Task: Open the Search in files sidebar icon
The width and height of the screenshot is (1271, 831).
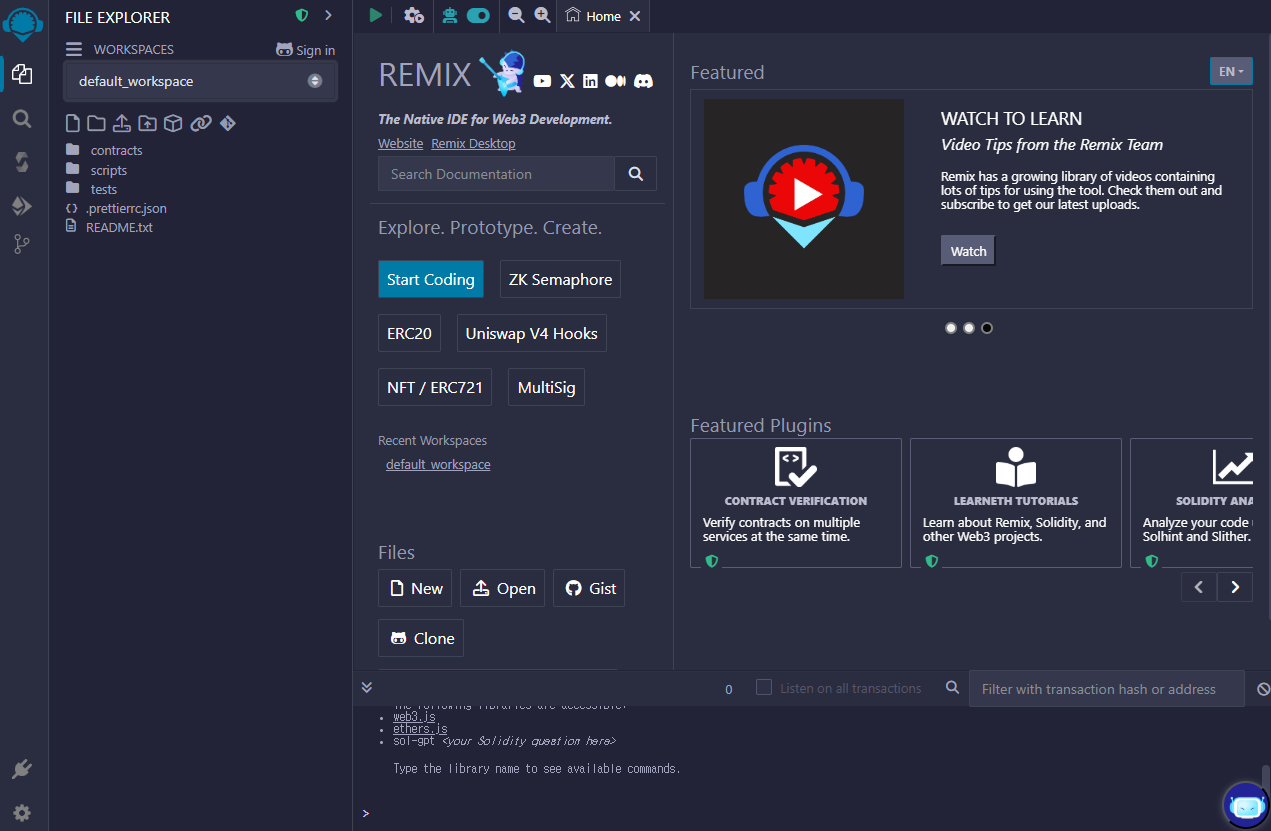Action: click(22, 118)
